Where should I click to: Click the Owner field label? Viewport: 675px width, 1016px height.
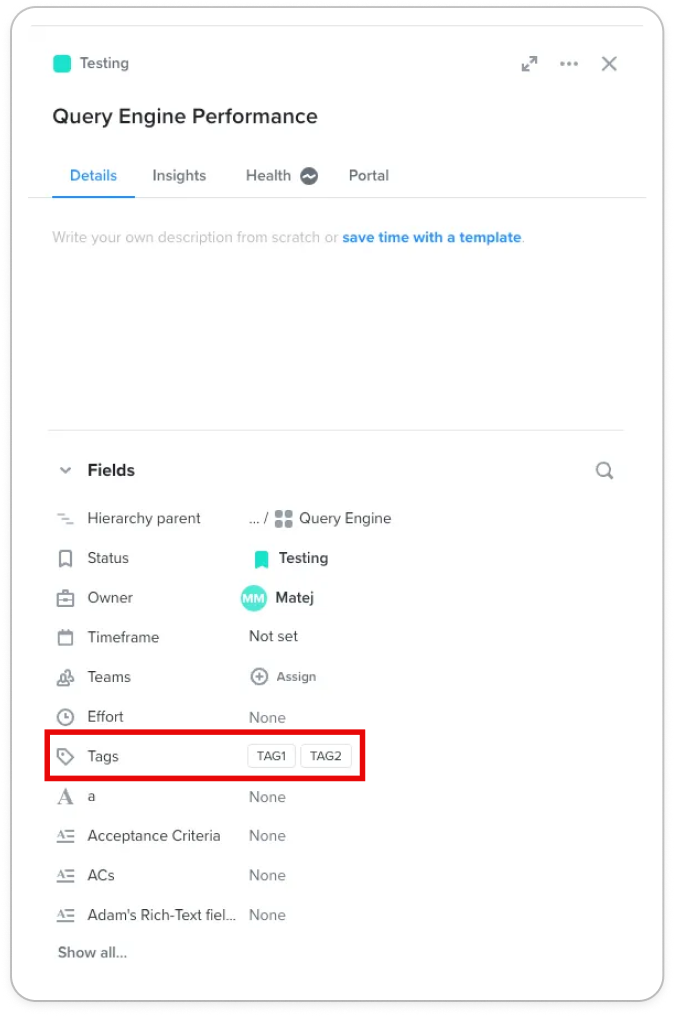coord(110,597)
